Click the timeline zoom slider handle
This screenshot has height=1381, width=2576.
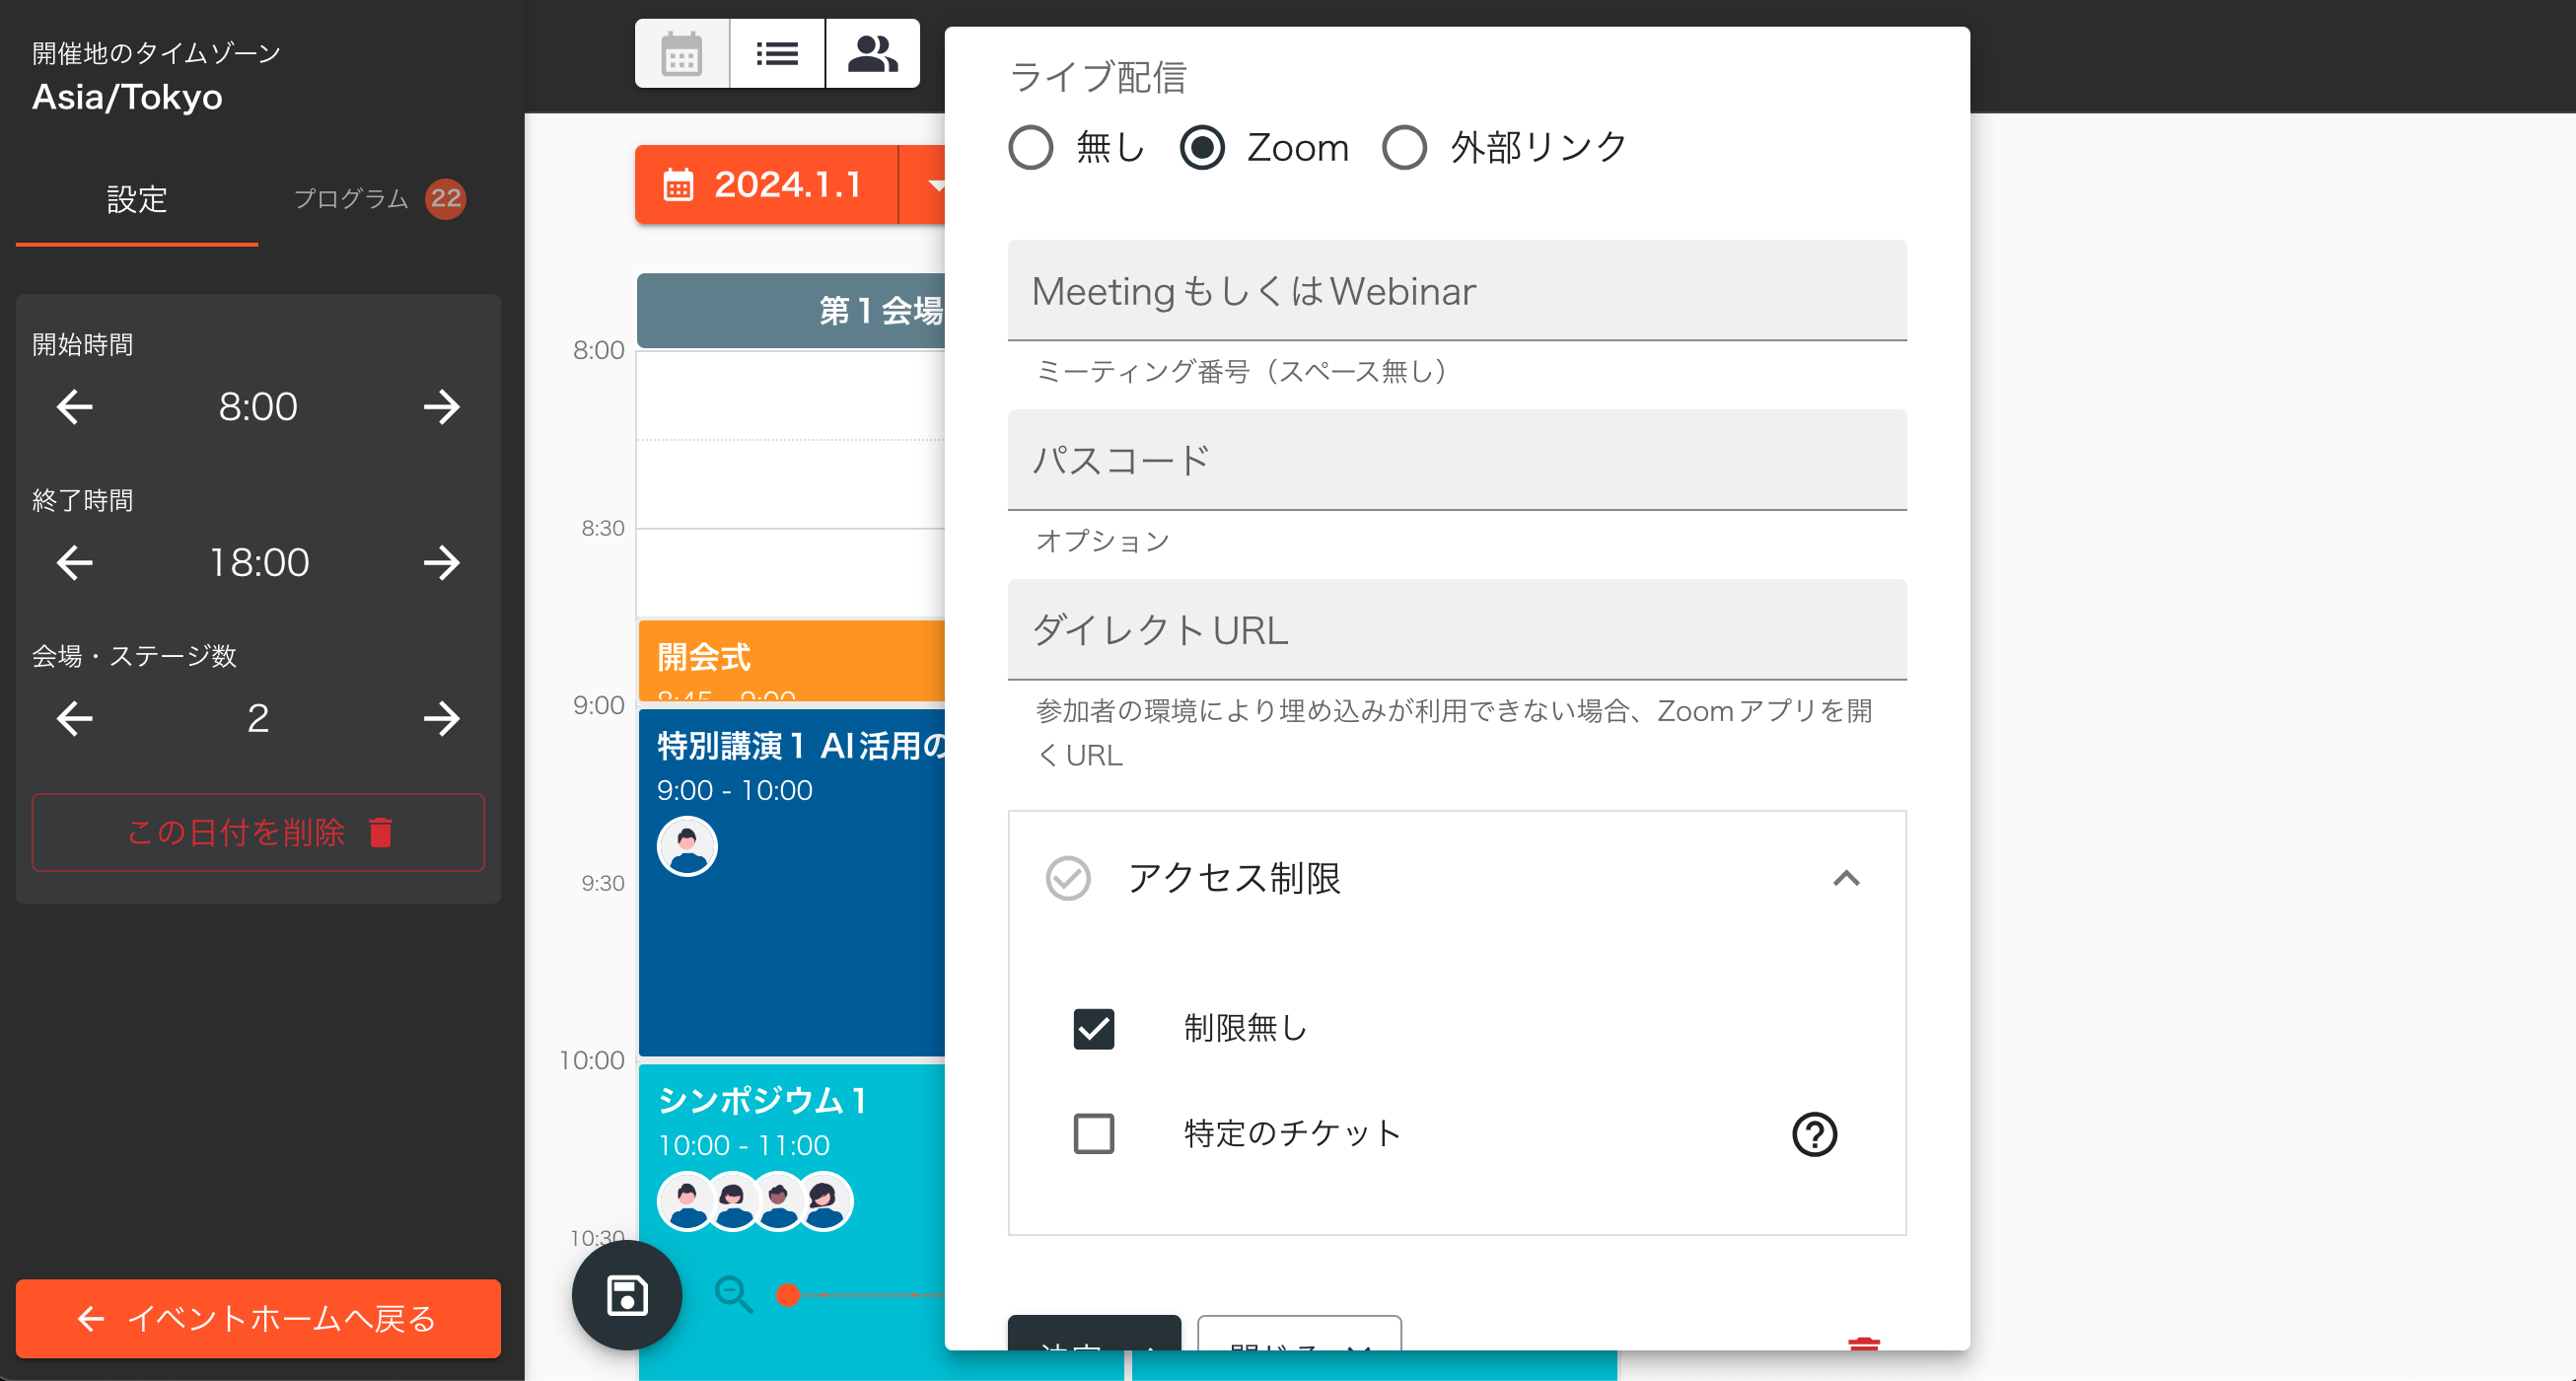tap(788, 1295)
